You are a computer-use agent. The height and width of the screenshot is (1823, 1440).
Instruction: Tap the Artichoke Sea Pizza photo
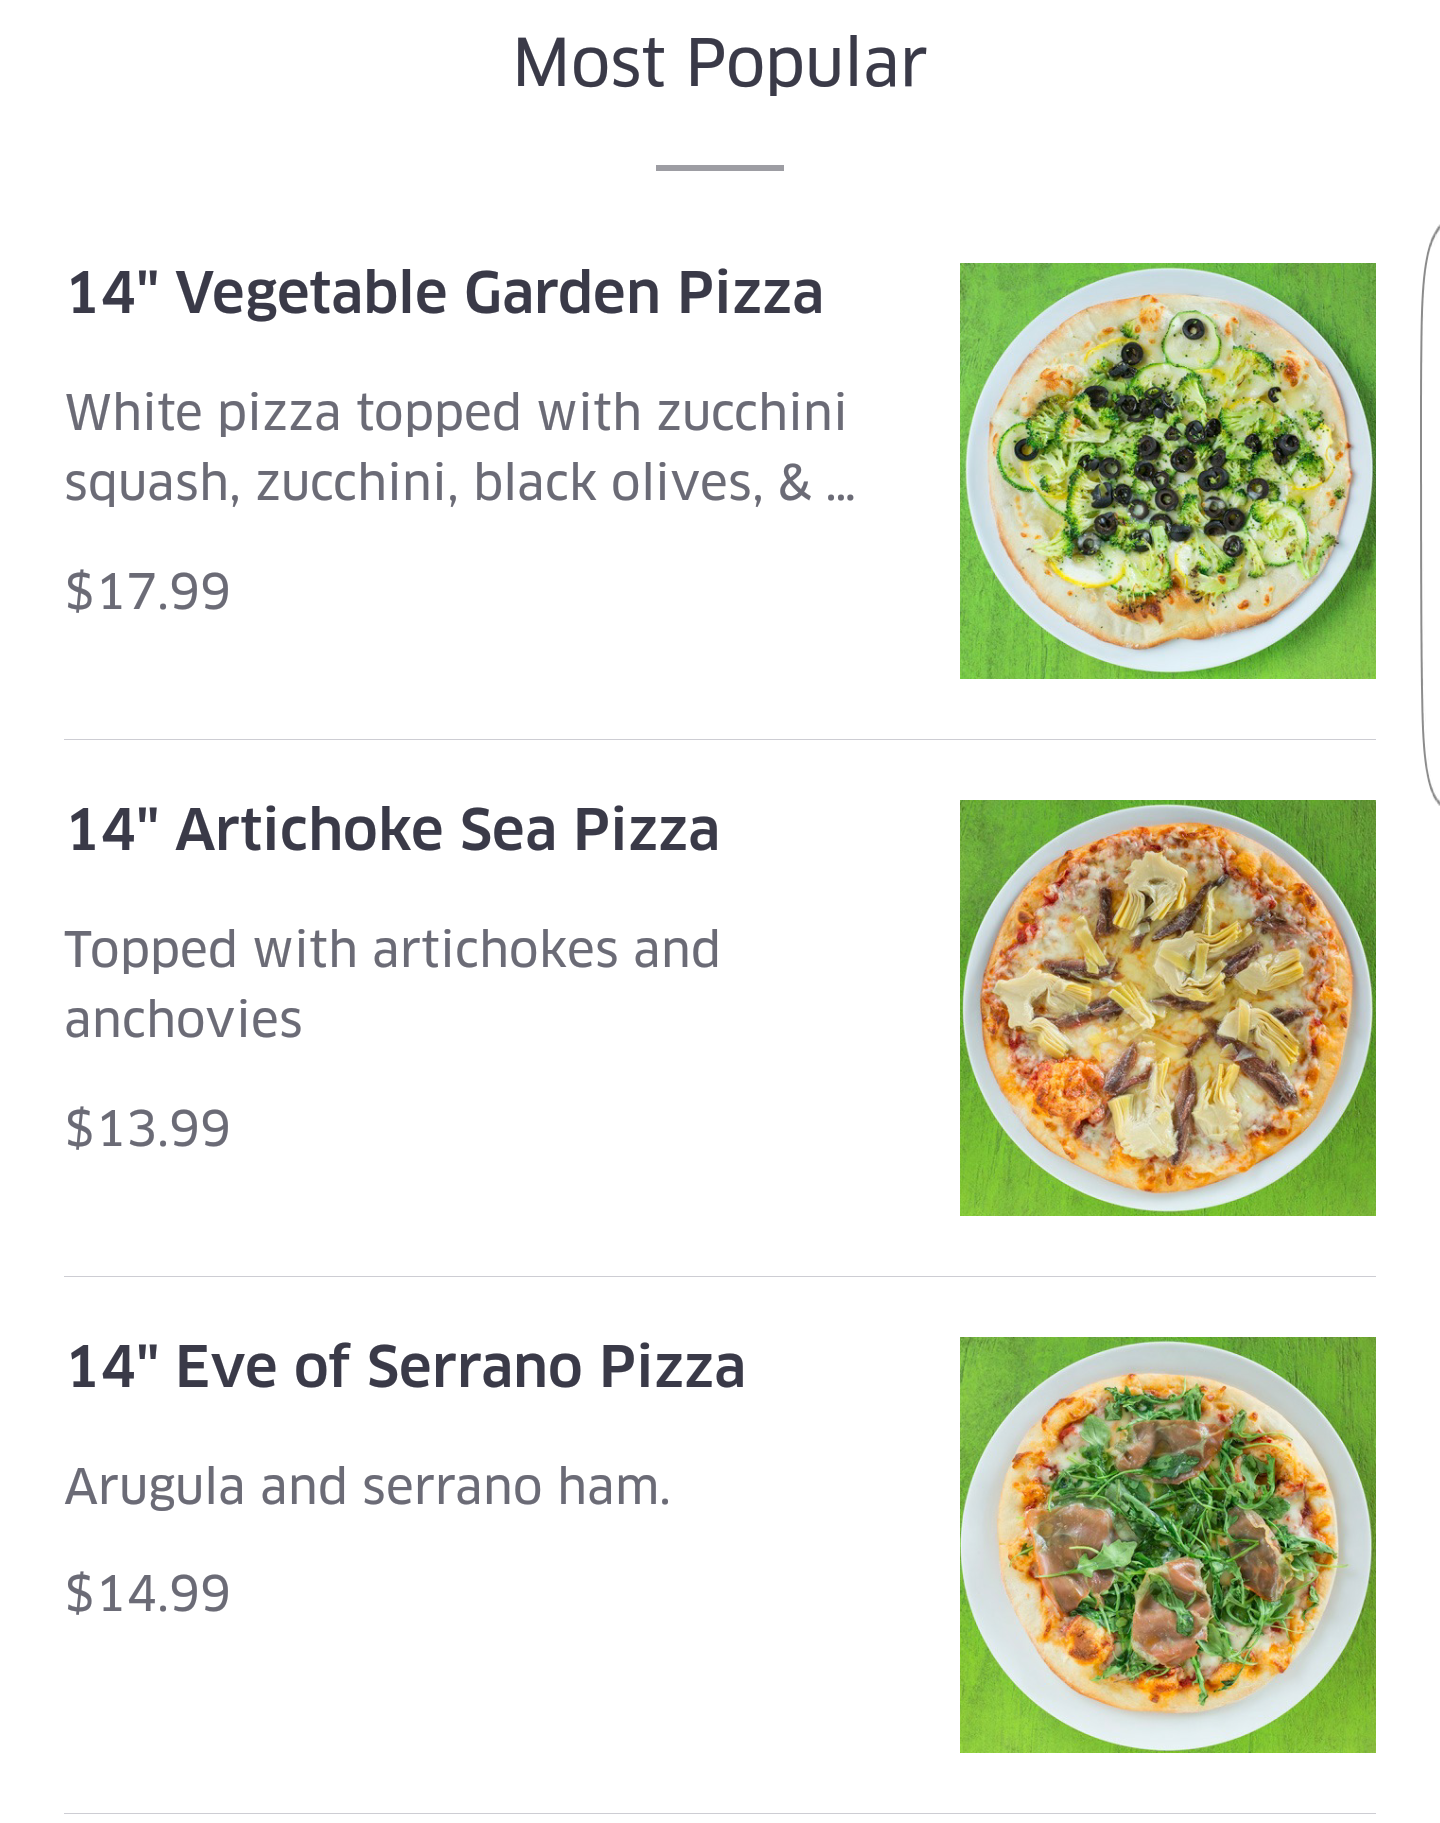[x=1167, y=1008]
